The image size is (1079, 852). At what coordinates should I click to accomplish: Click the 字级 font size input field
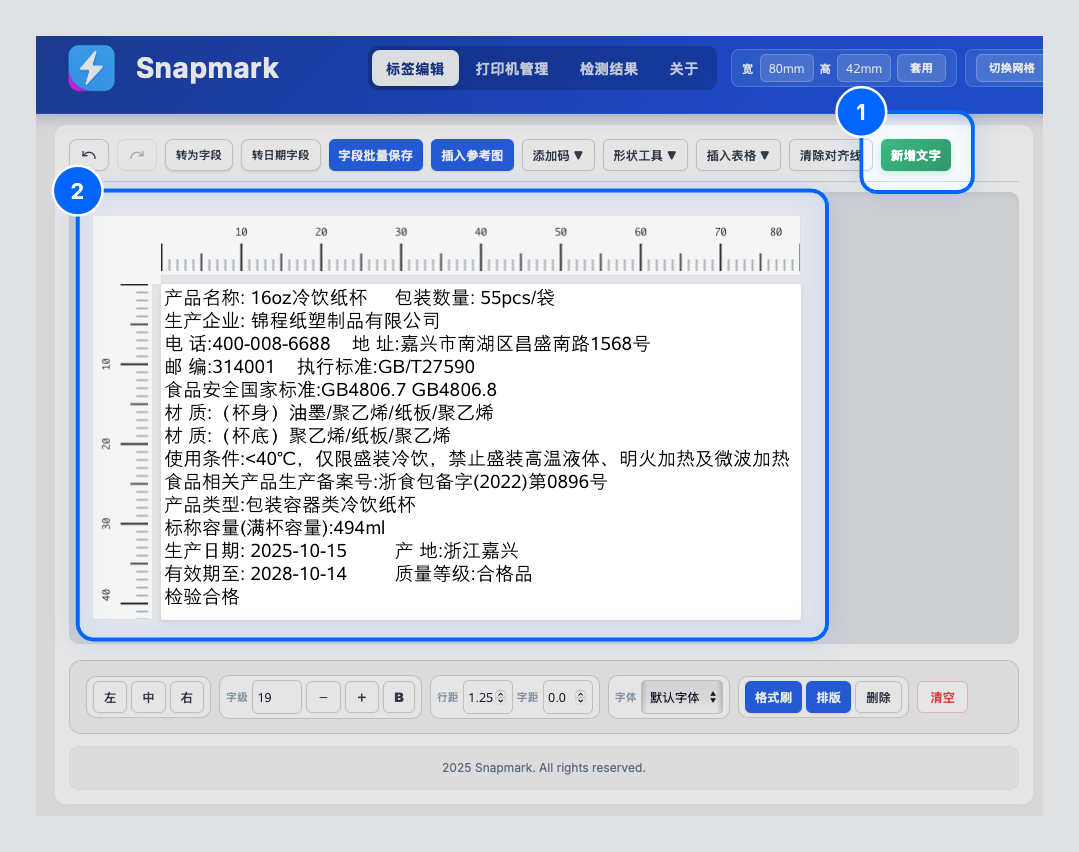click(276, 697)
